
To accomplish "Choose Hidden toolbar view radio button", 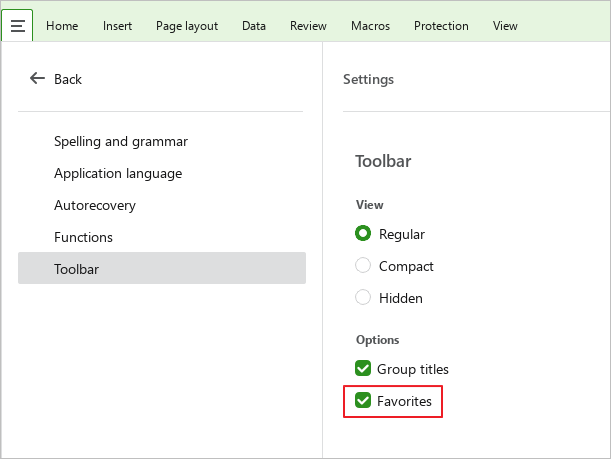I will [363, 297].
